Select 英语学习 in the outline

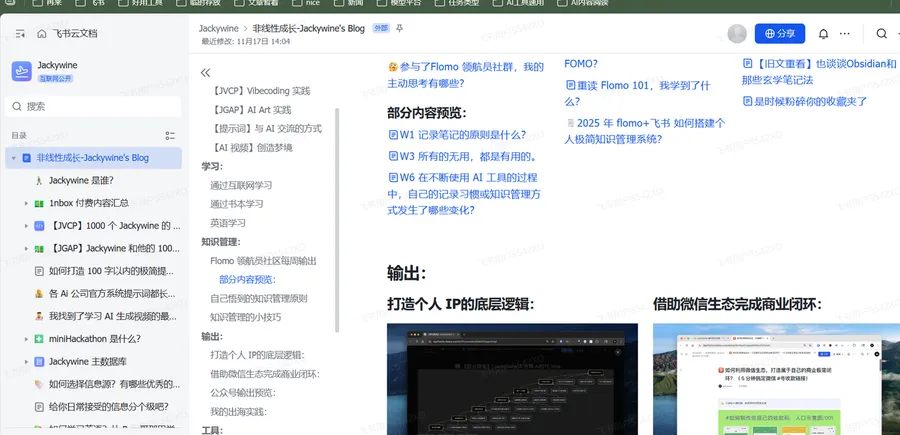(228, 223)
